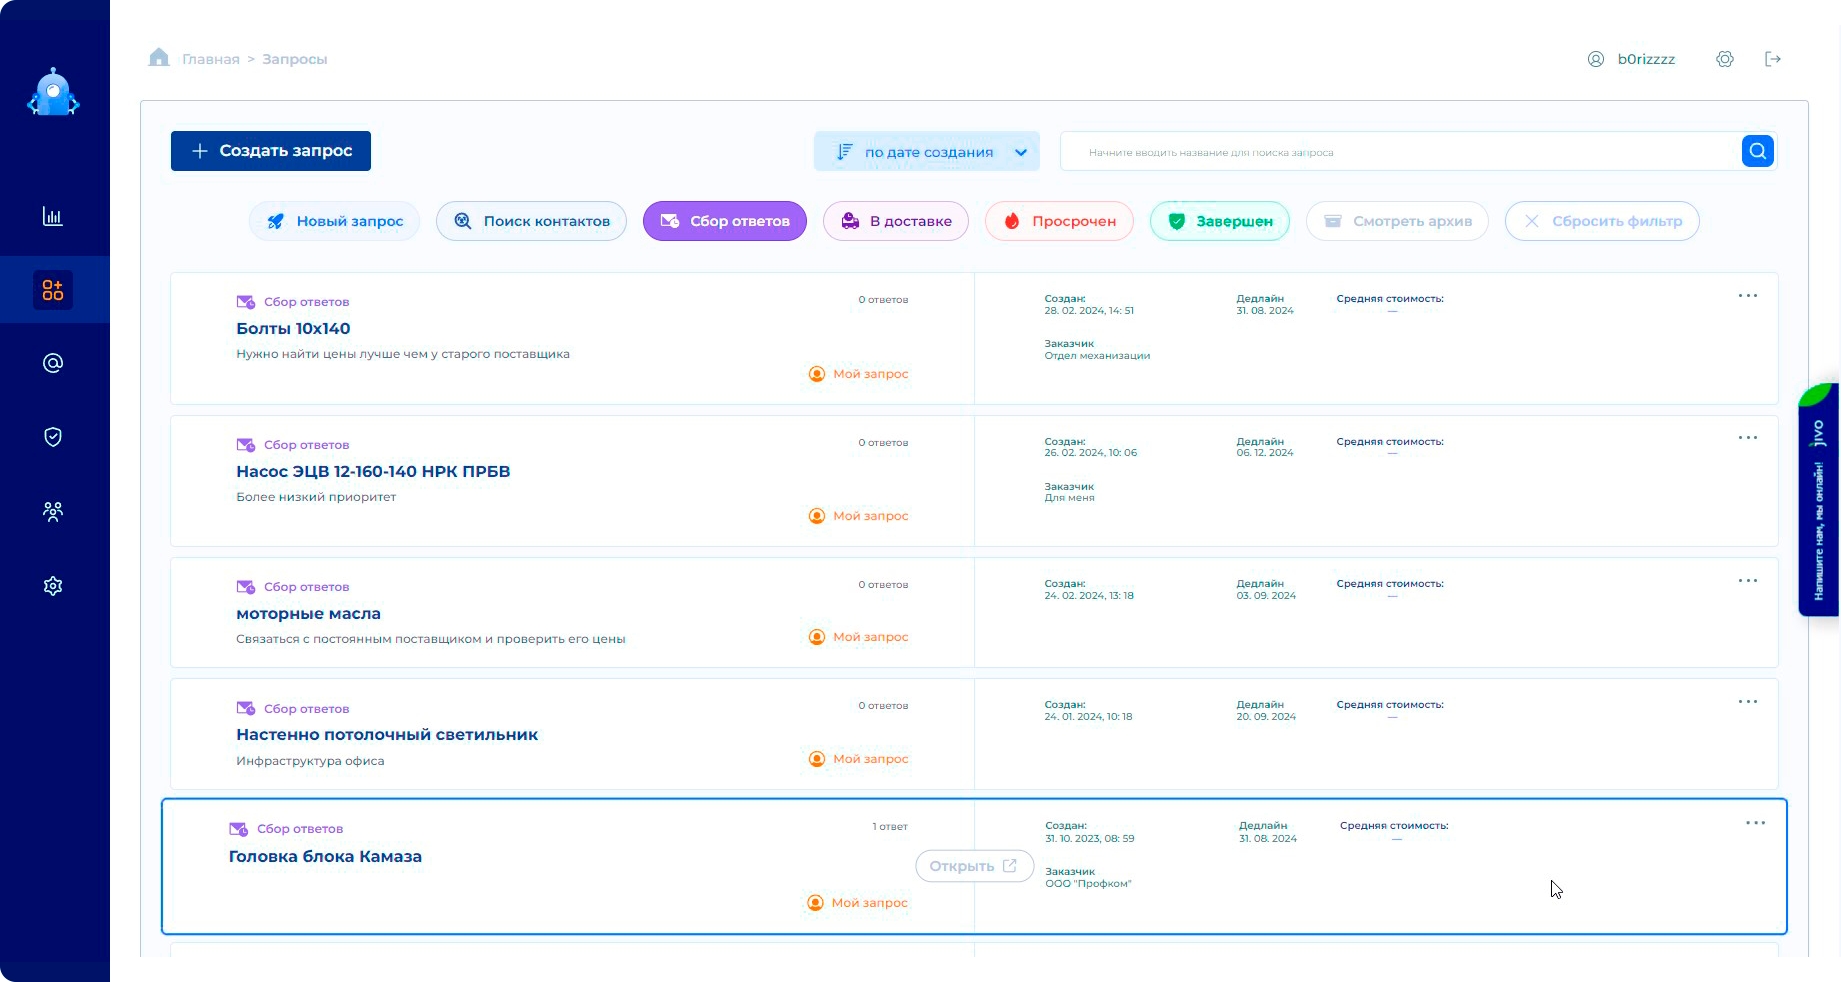Open three-dot menu for 'Болты 10х140'
This screenshot has width=1841, height=982.
click(x=1747, y=296)
